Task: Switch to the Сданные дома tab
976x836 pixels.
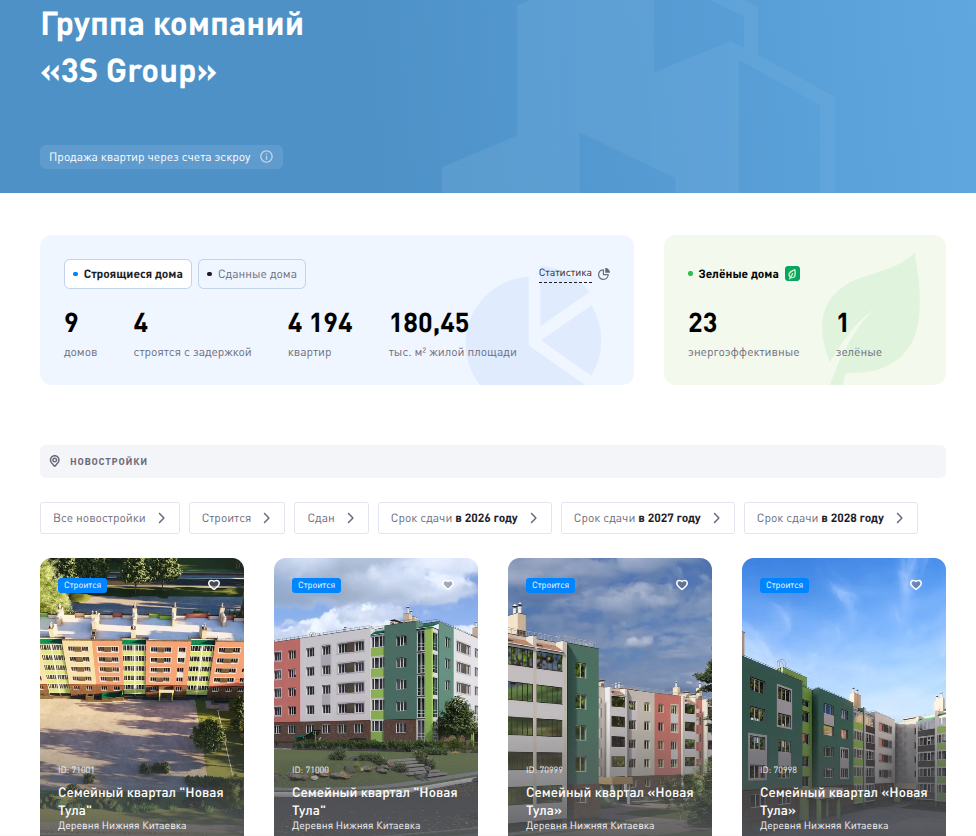Action: pos(251,274)
